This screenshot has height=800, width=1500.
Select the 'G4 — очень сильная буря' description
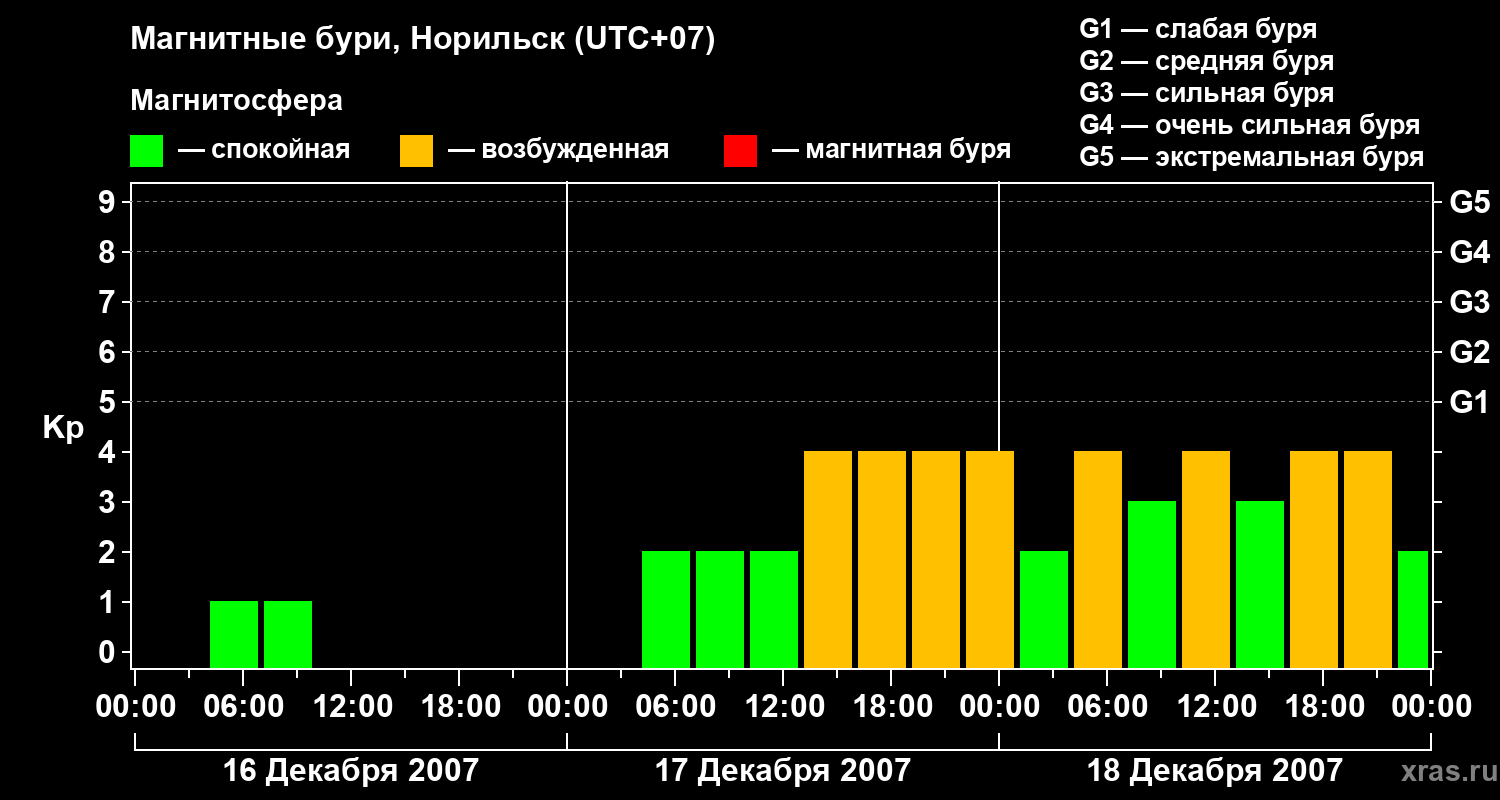[1250, 125]
